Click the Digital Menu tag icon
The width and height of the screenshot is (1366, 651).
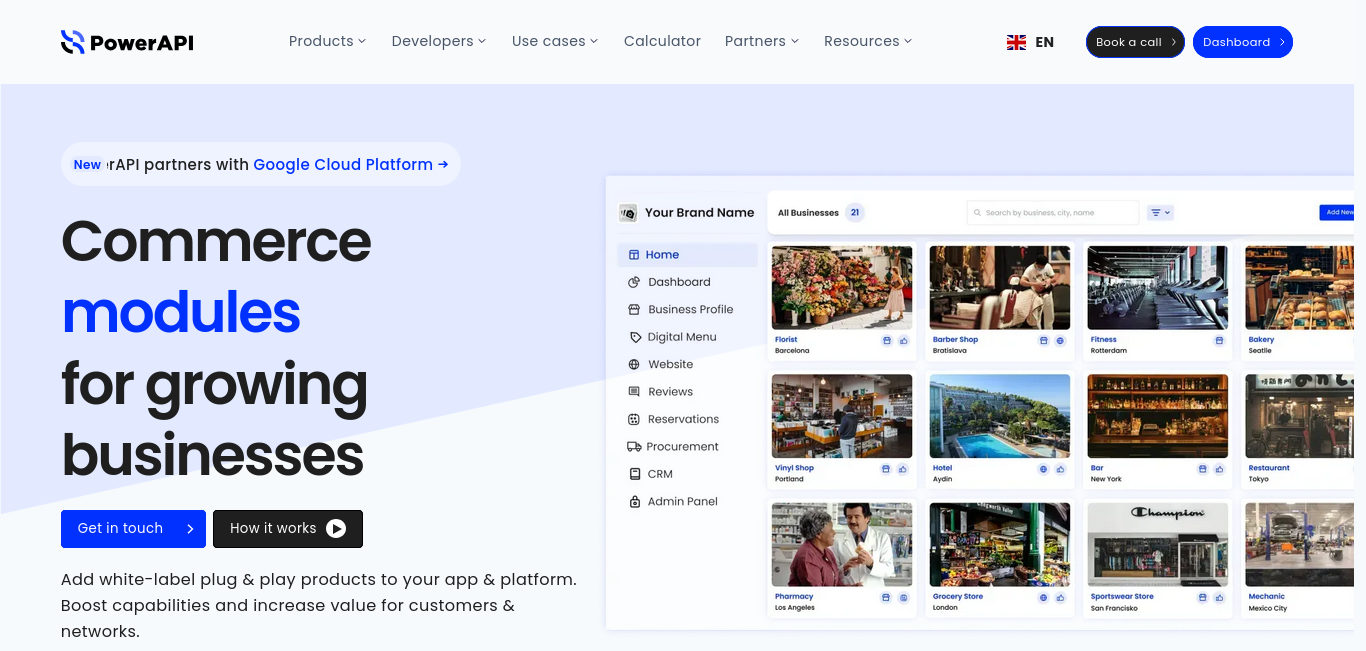pos(634,337)
